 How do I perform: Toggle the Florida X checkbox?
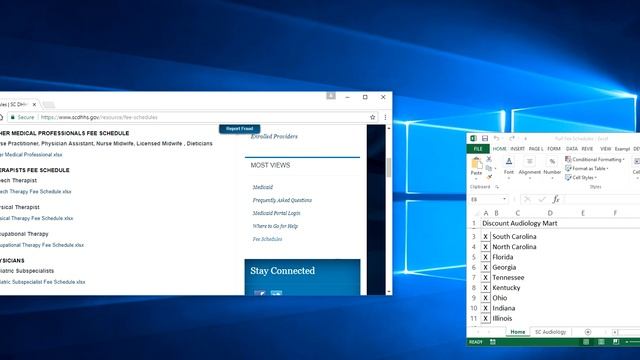click(485, 257)
